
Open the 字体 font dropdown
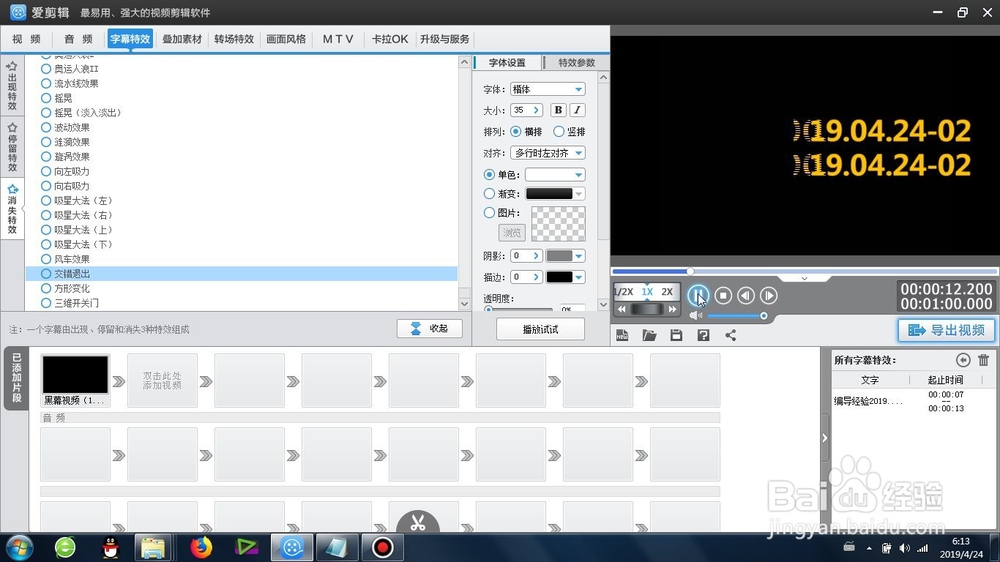pyautogui.click(x=547, y=89)
